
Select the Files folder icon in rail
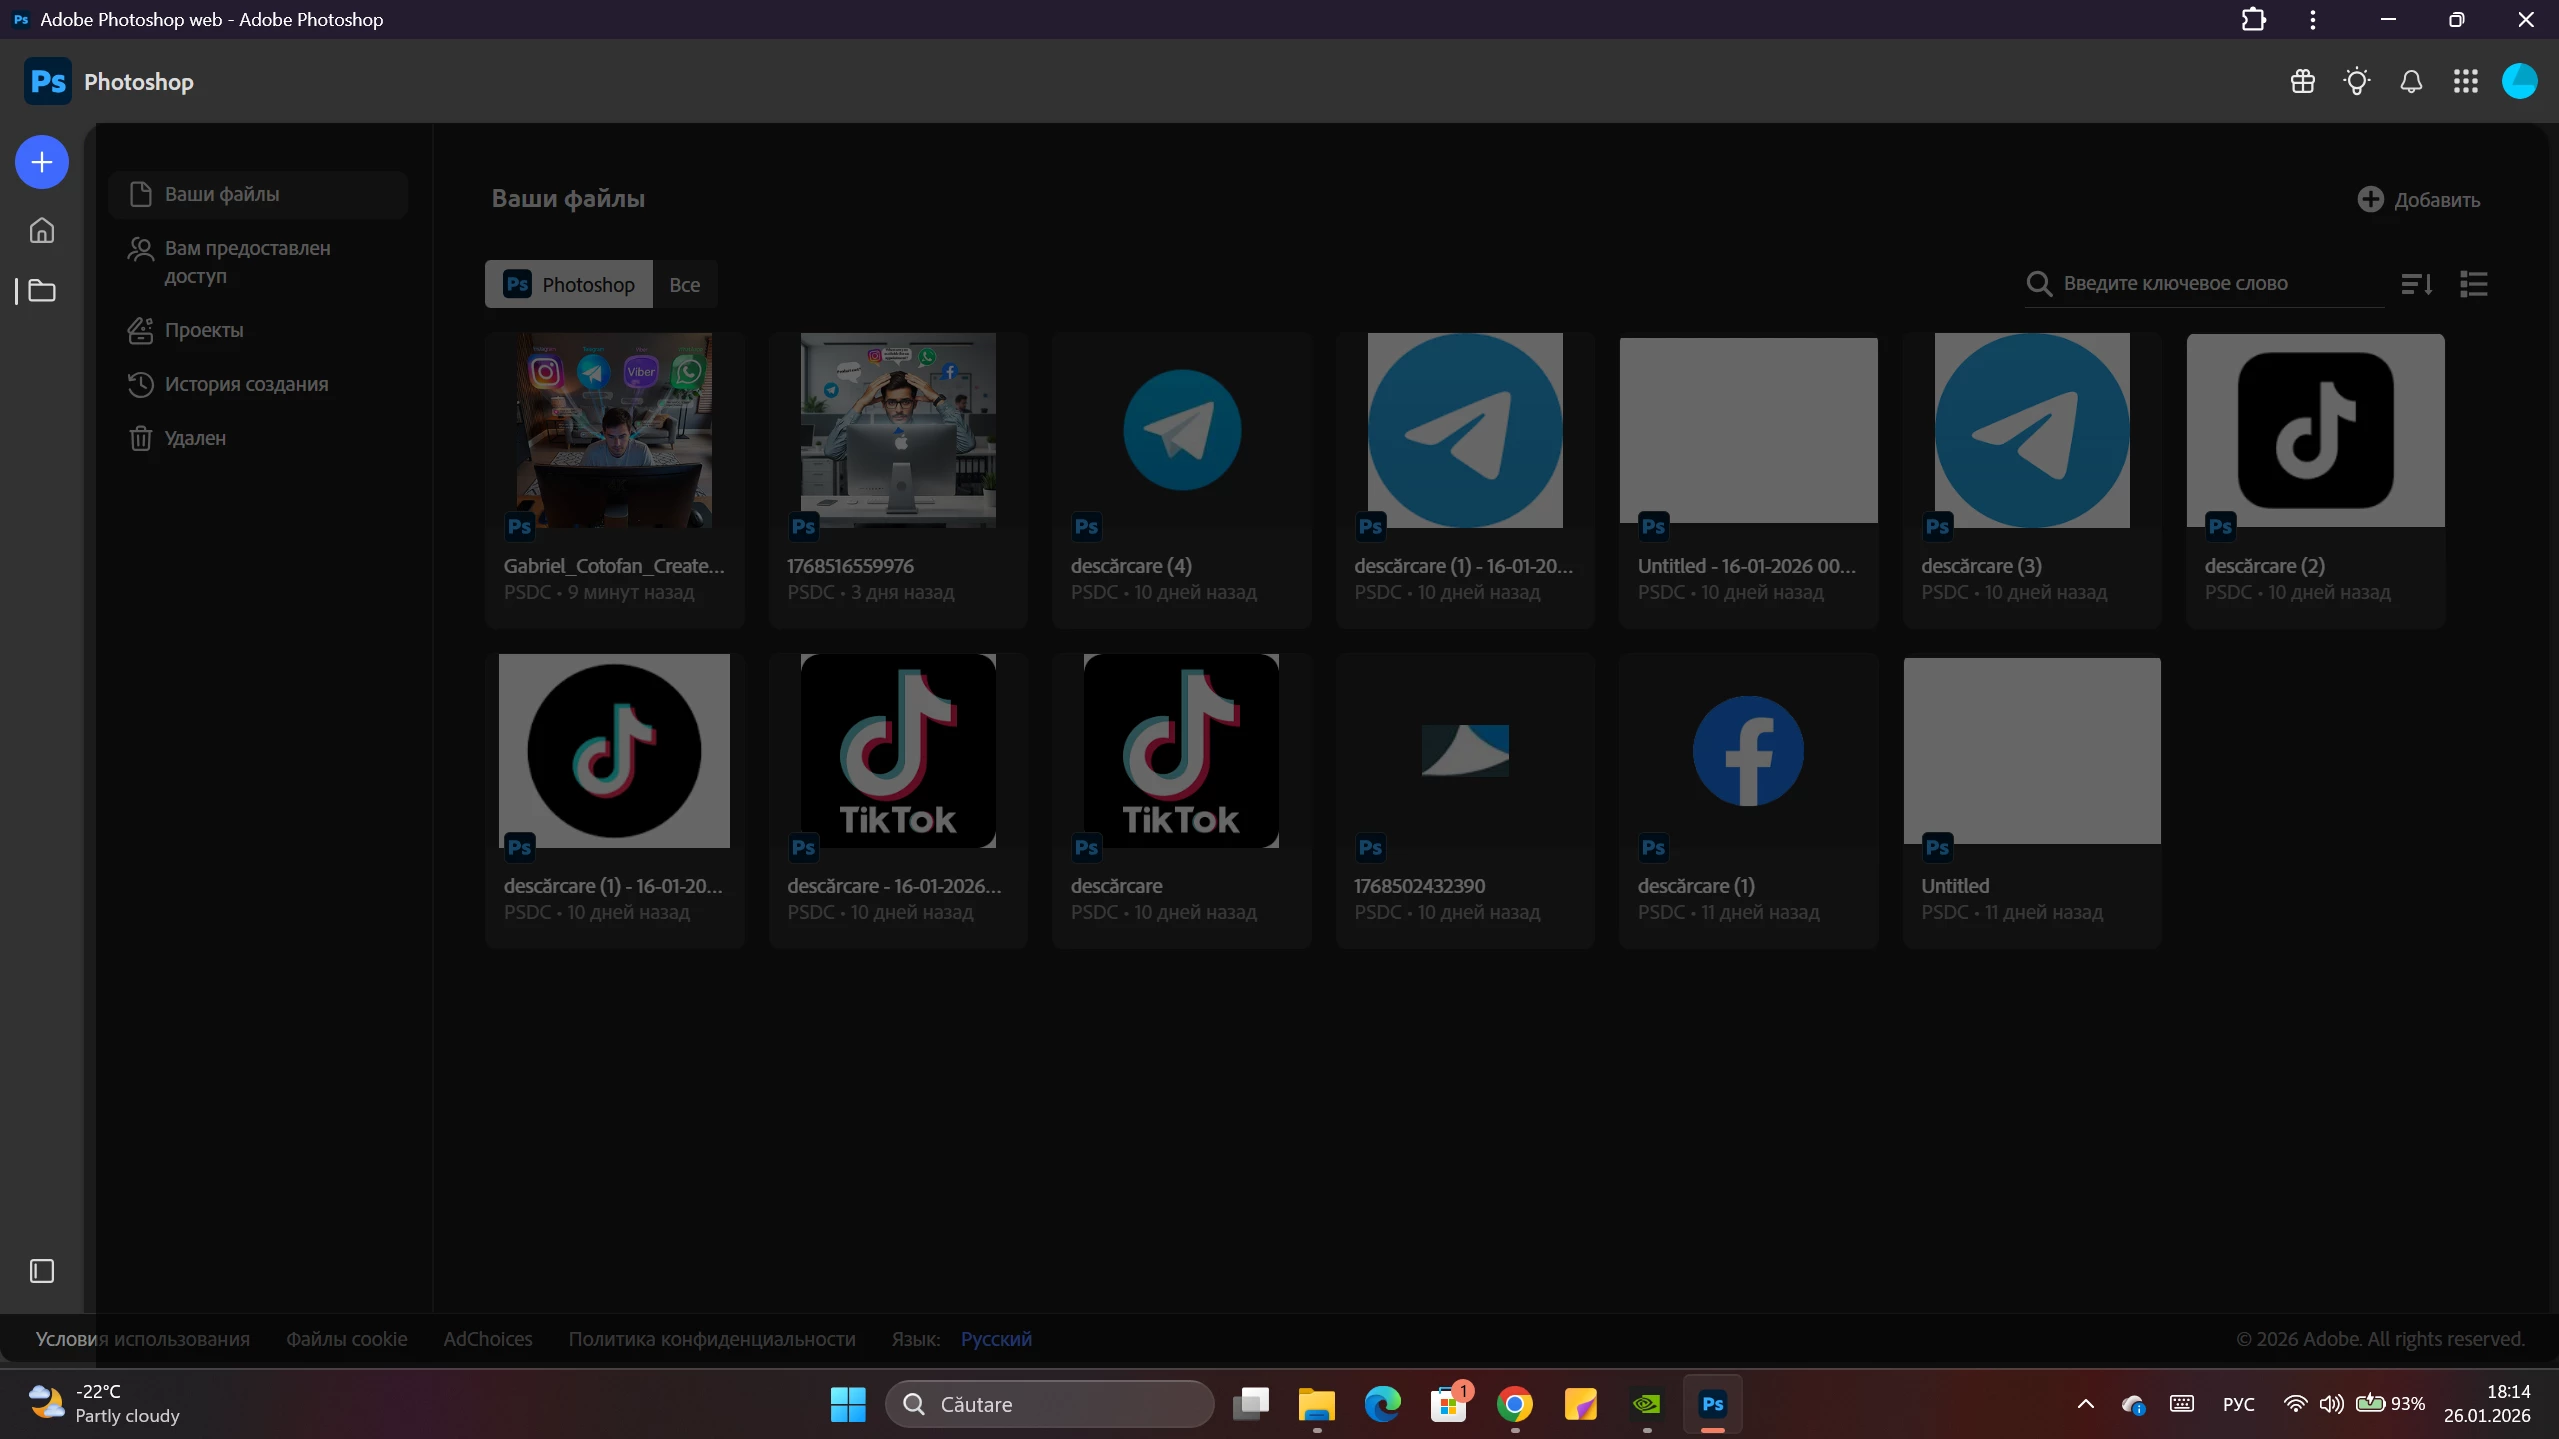tap(42, 291)
